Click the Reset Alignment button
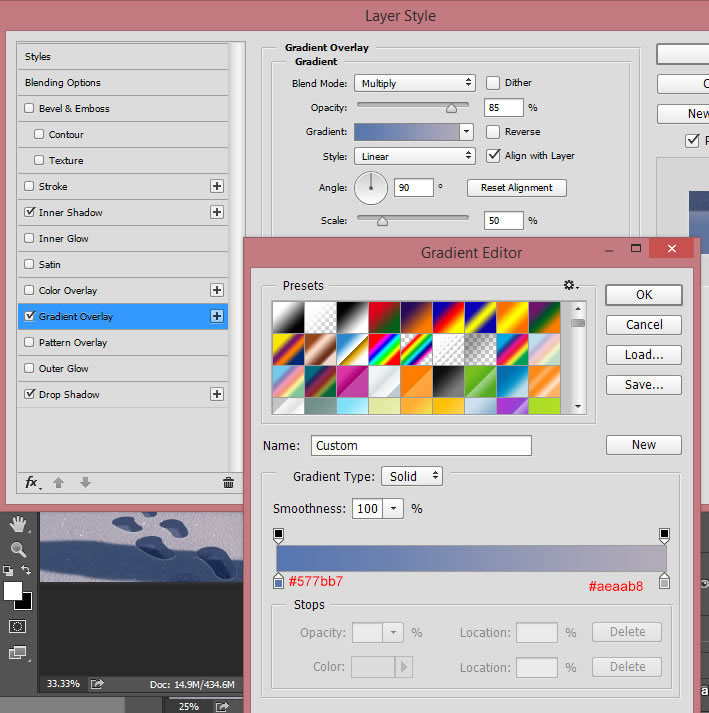The width and height of the screenshot is (709, 713). pyautogui.click(x=516, y=188)
